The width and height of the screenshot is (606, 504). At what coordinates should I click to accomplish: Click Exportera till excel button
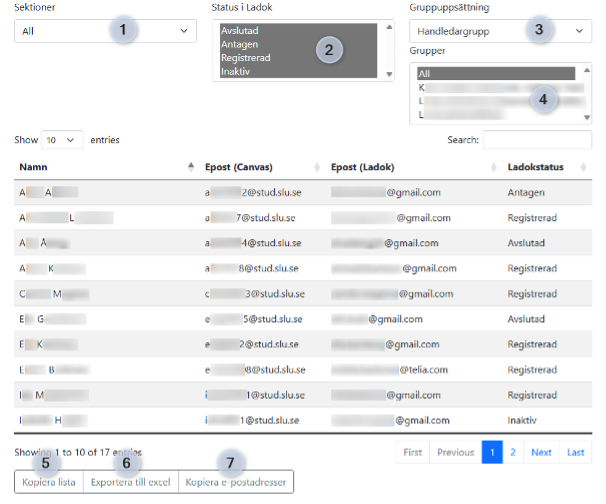point(130,482)
